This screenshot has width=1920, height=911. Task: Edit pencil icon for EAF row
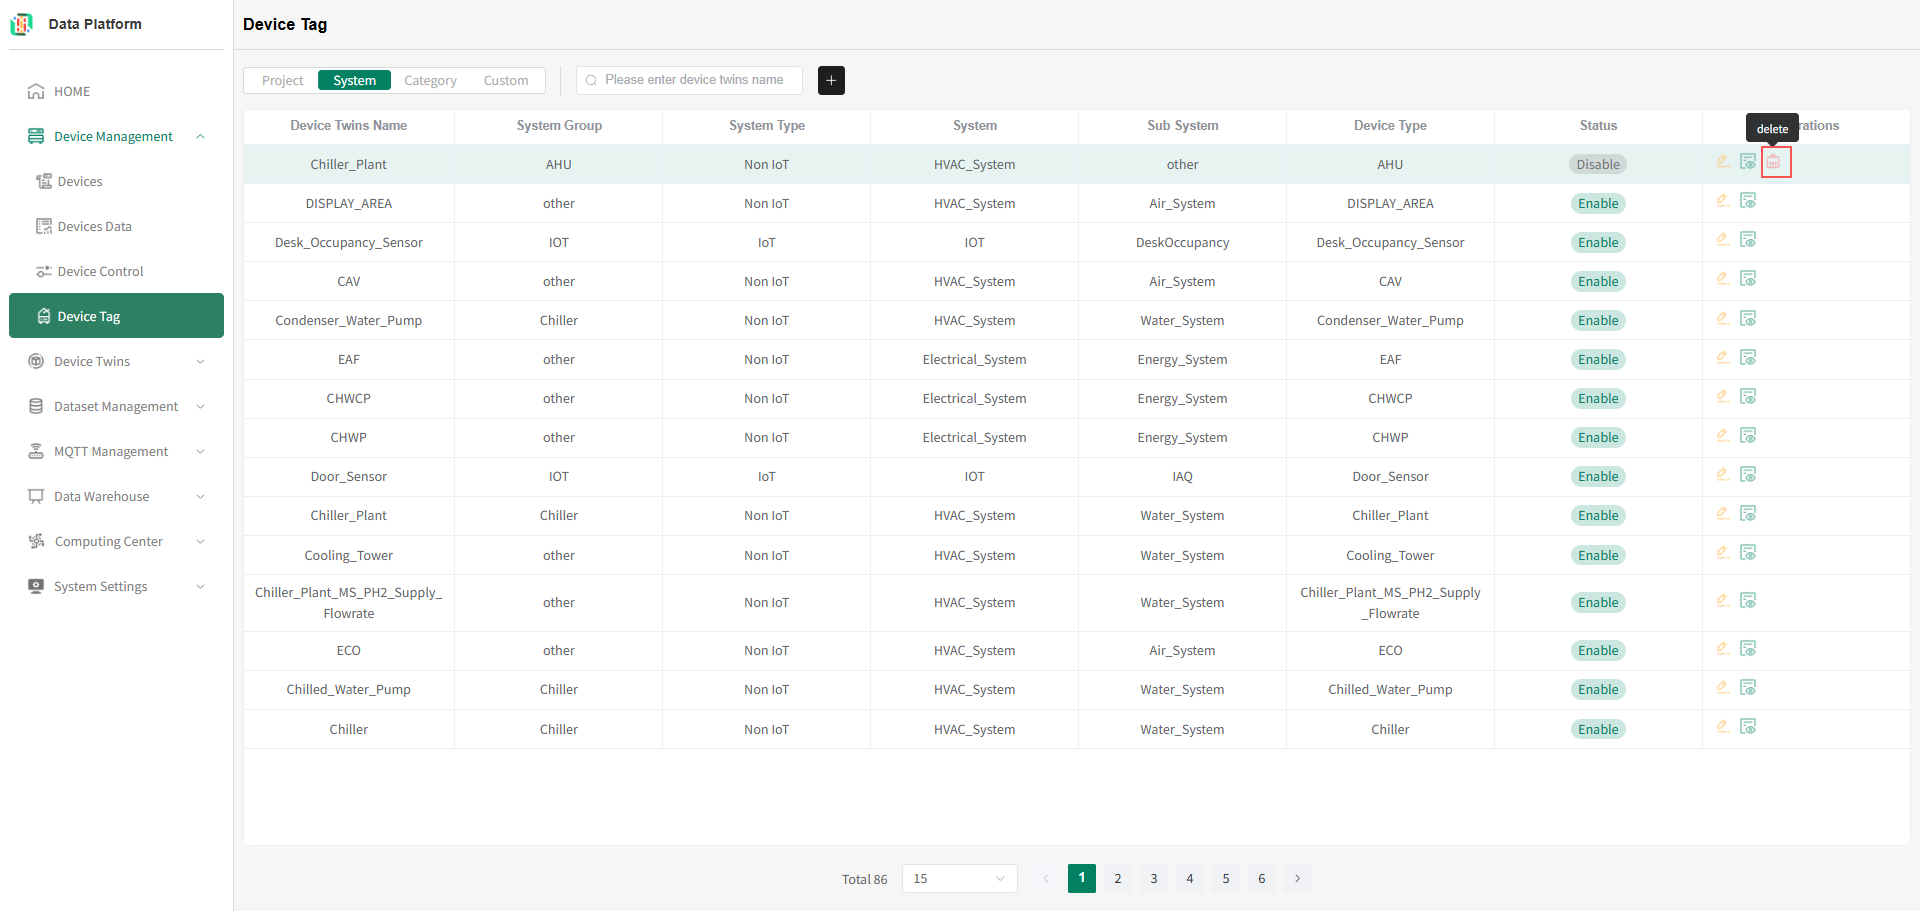[x=1723, y=357]
